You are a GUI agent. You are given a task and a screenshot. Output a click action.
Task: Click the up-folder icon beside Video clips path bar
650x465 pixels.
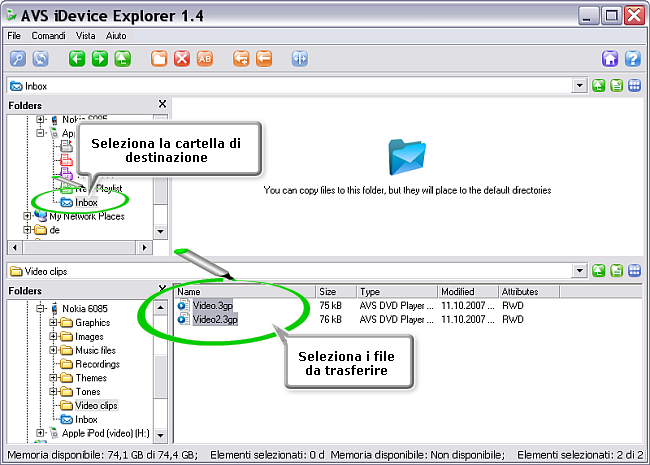[x=598, y=271]
